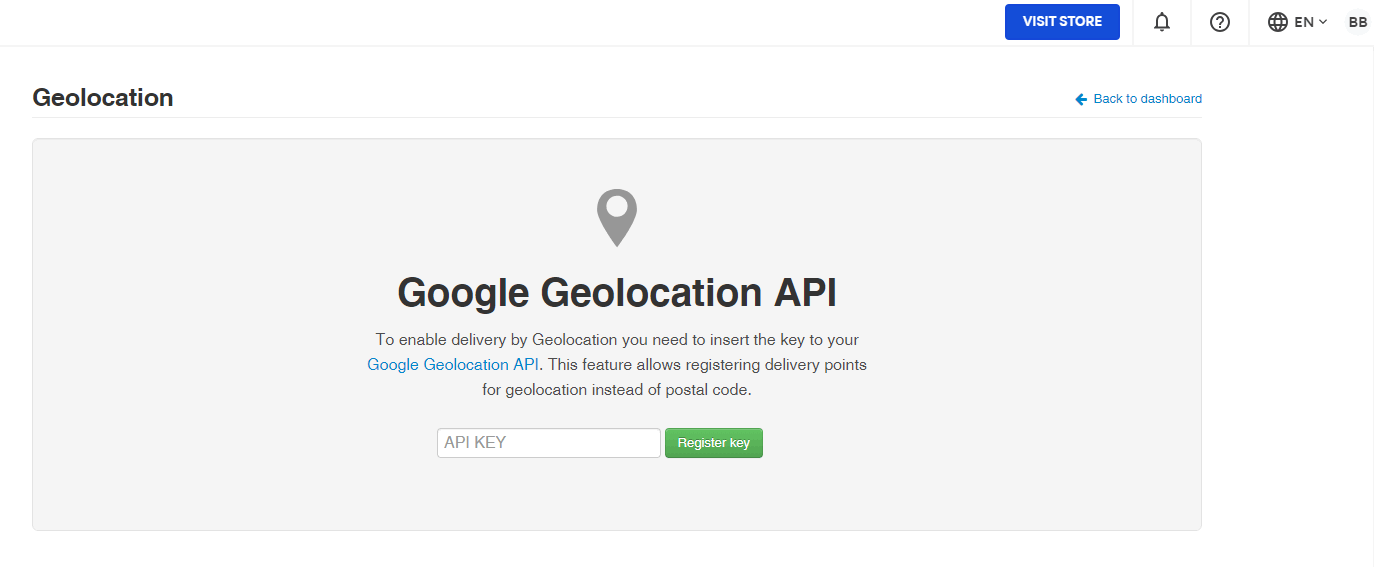Click the globe language icon
The image size is (1374, 567).
click(1277, 22)
